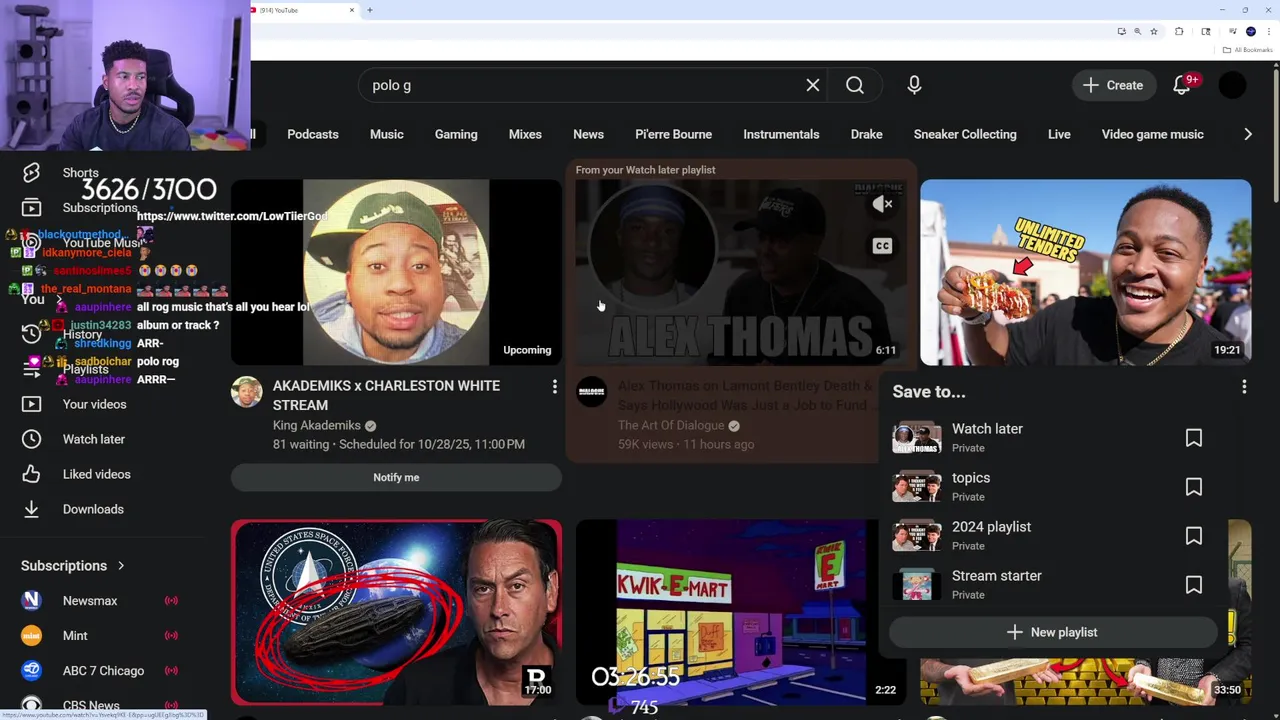Image resolution: width=1280 pixels, height=720 pixels.
Task: Select the topics row in Save to
Action: tap(1052, 487)
